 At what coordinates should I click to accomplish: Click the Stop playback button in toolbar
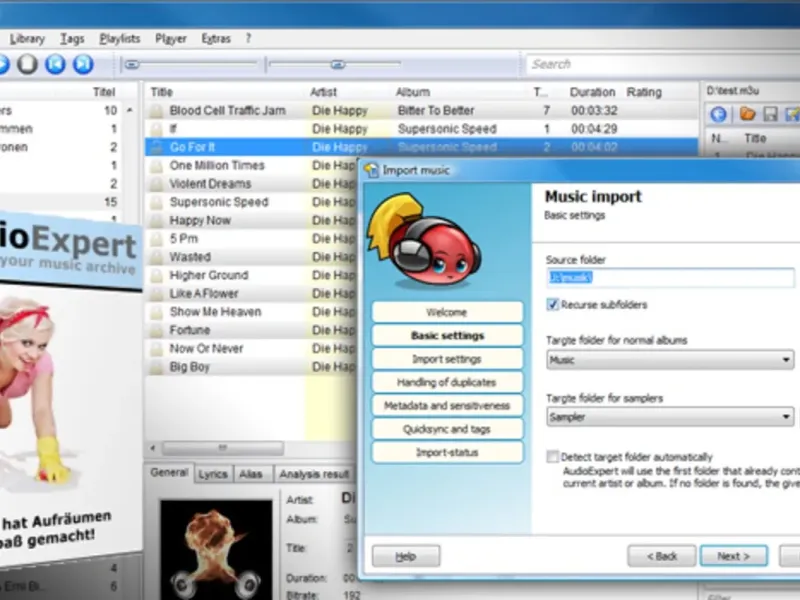point(27,64)
